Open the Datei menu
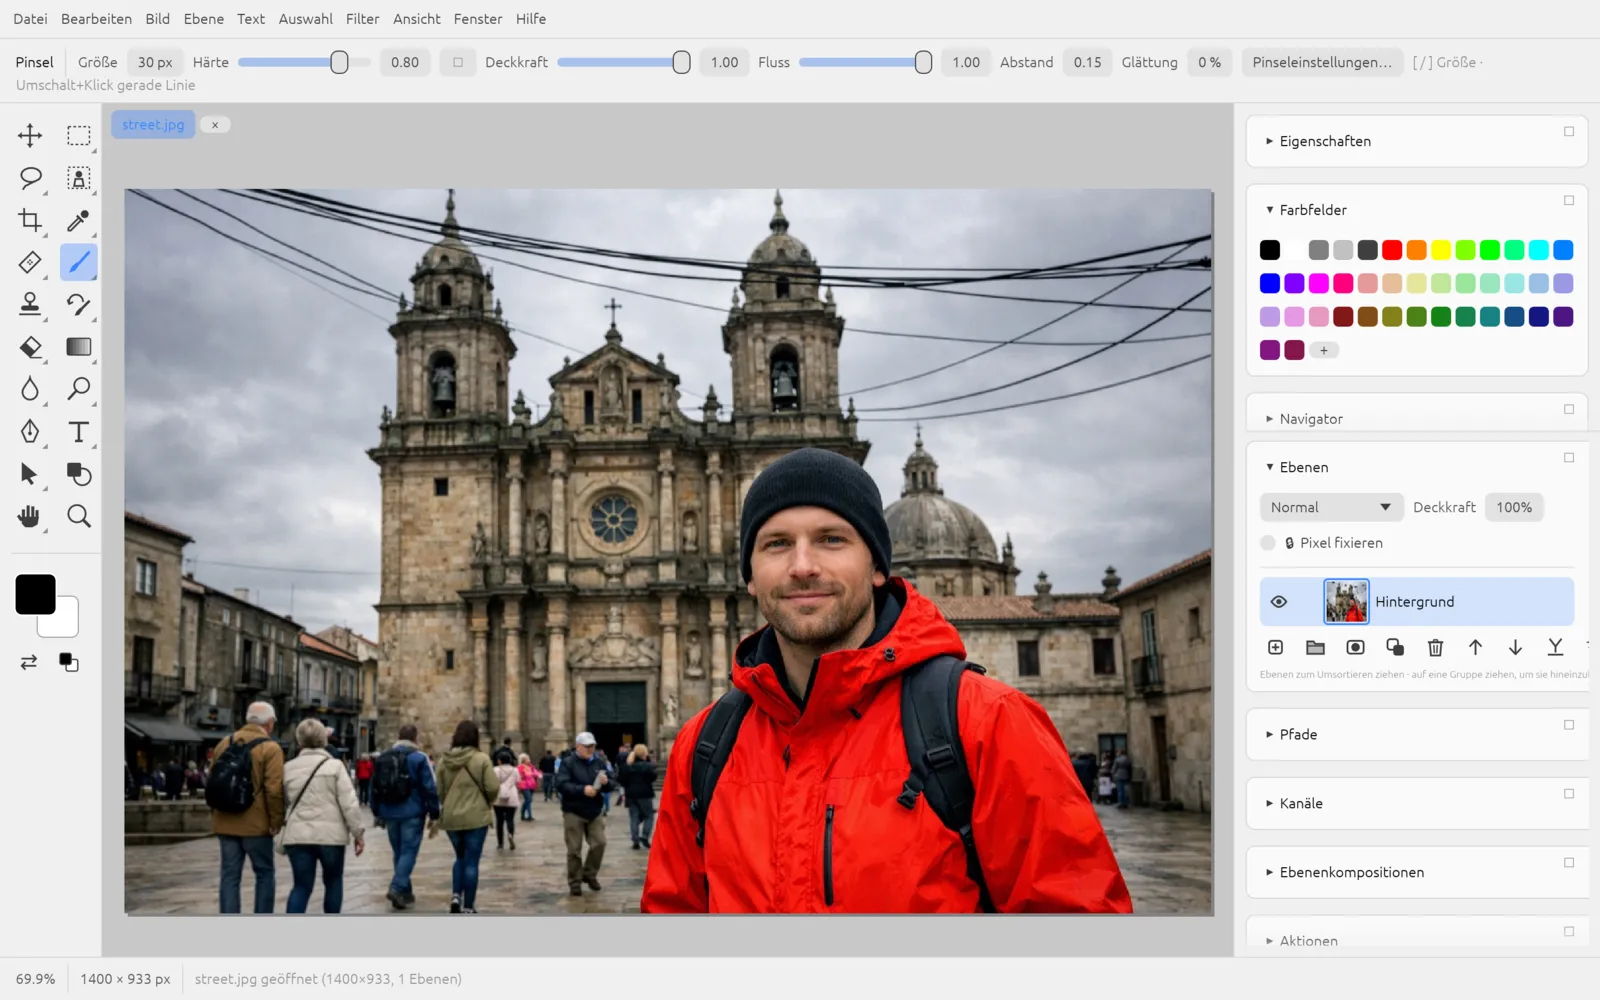This screenshot has width=1600, height=1000. point(30,19)
